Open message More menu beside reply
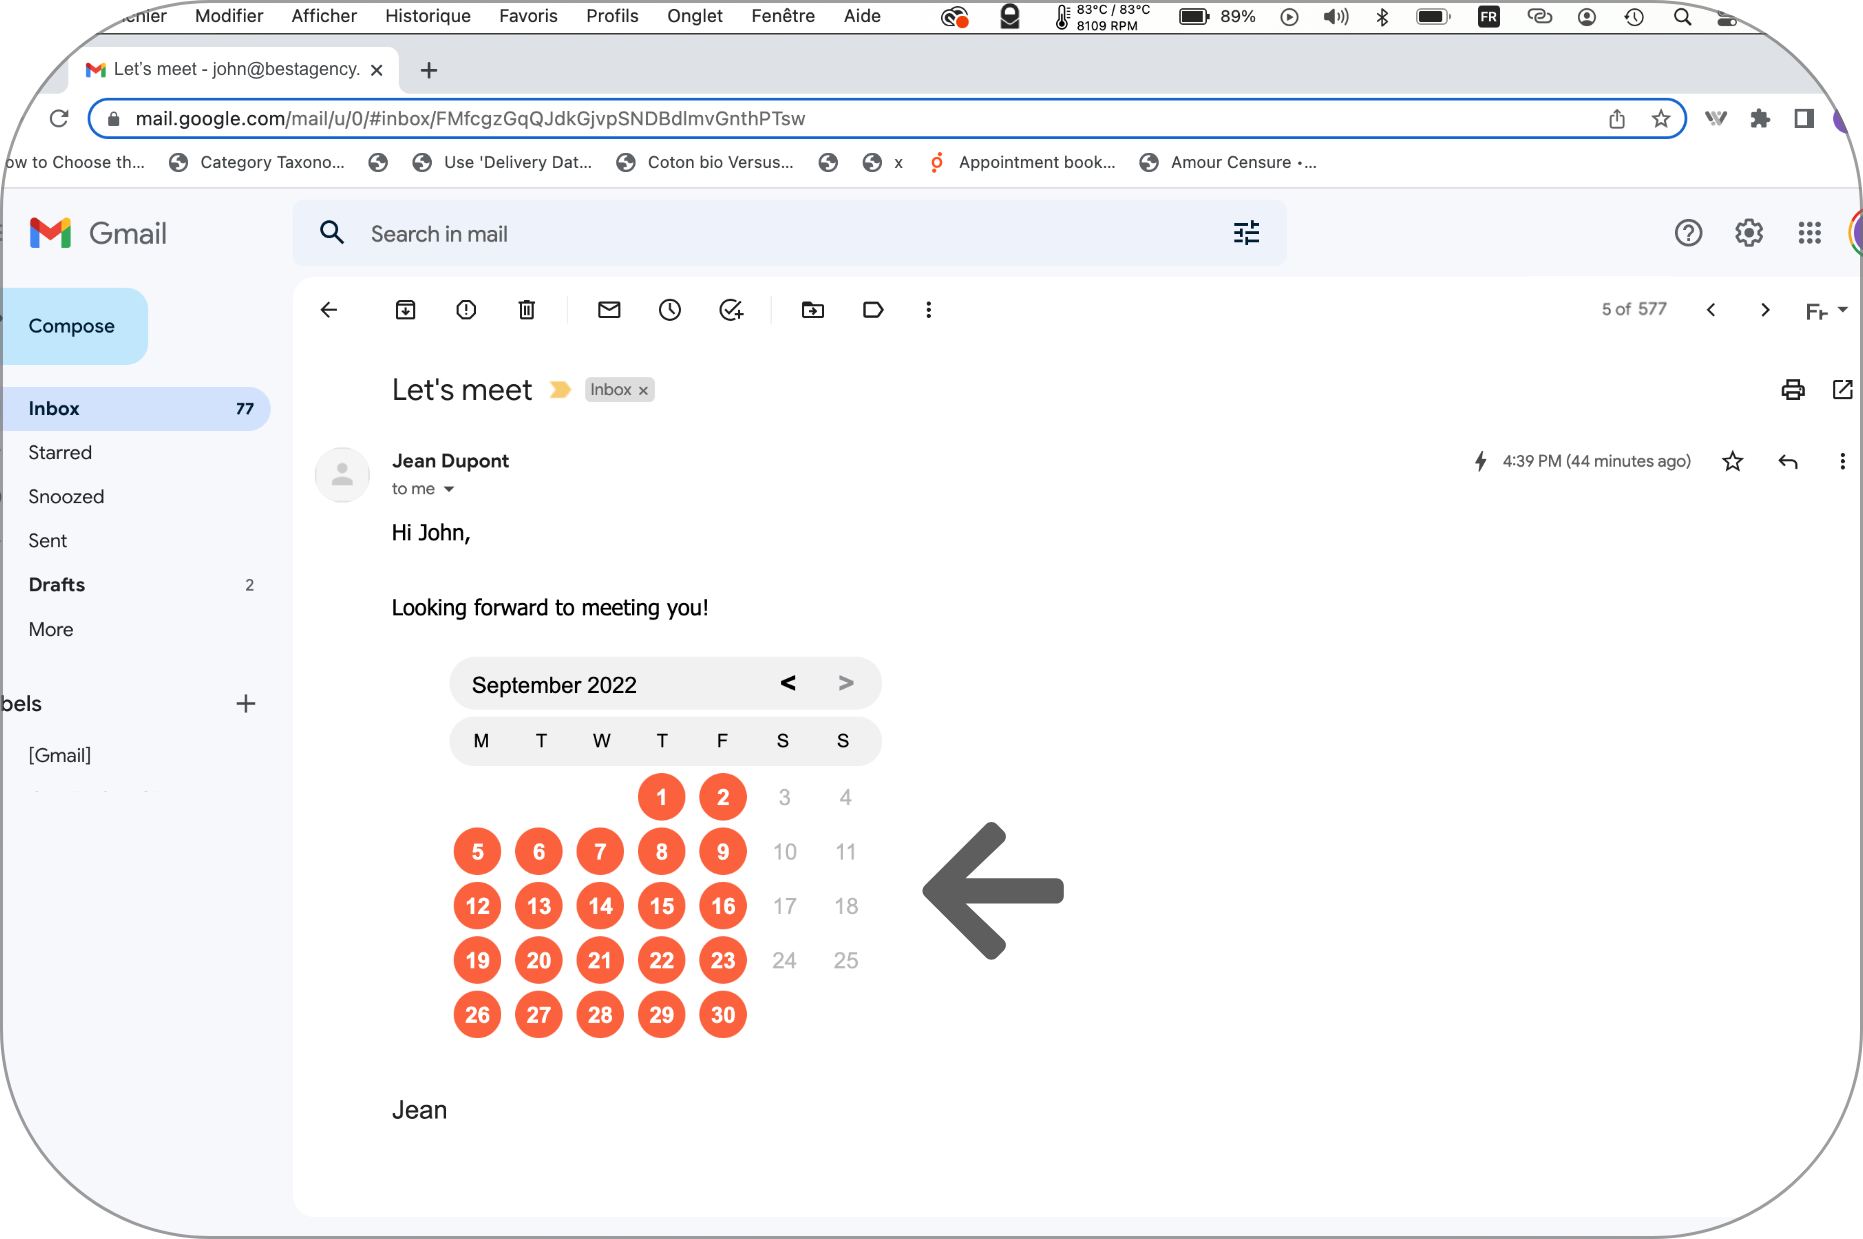 1842,461
